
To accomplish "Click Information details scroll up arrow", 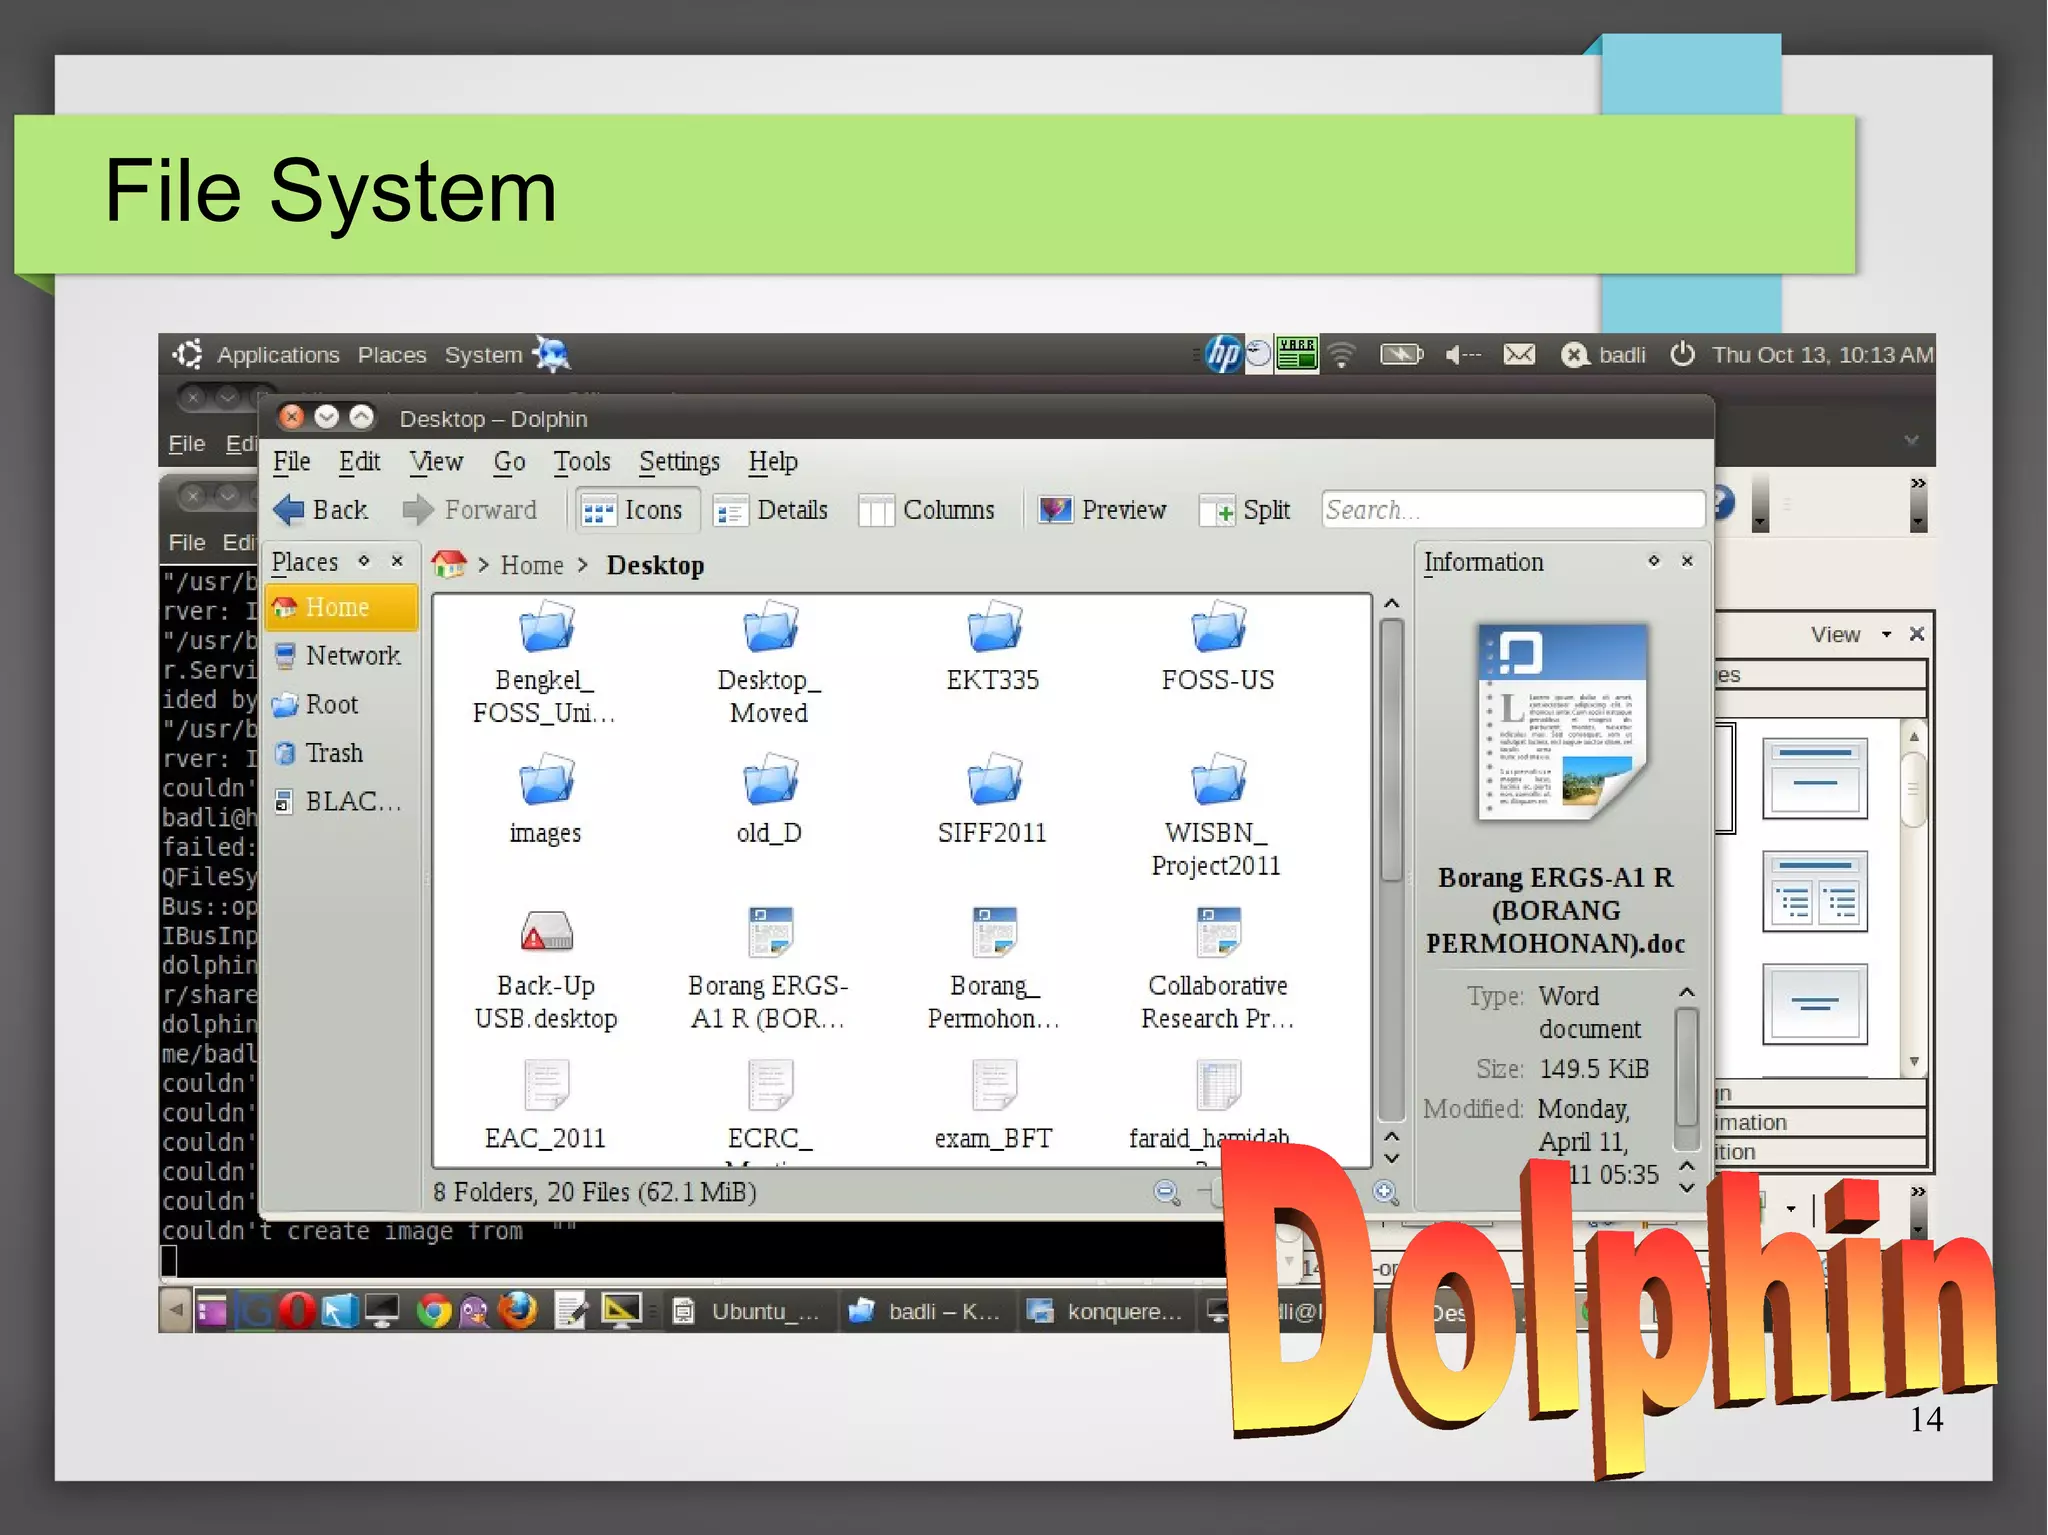I will click(1687, 992).
